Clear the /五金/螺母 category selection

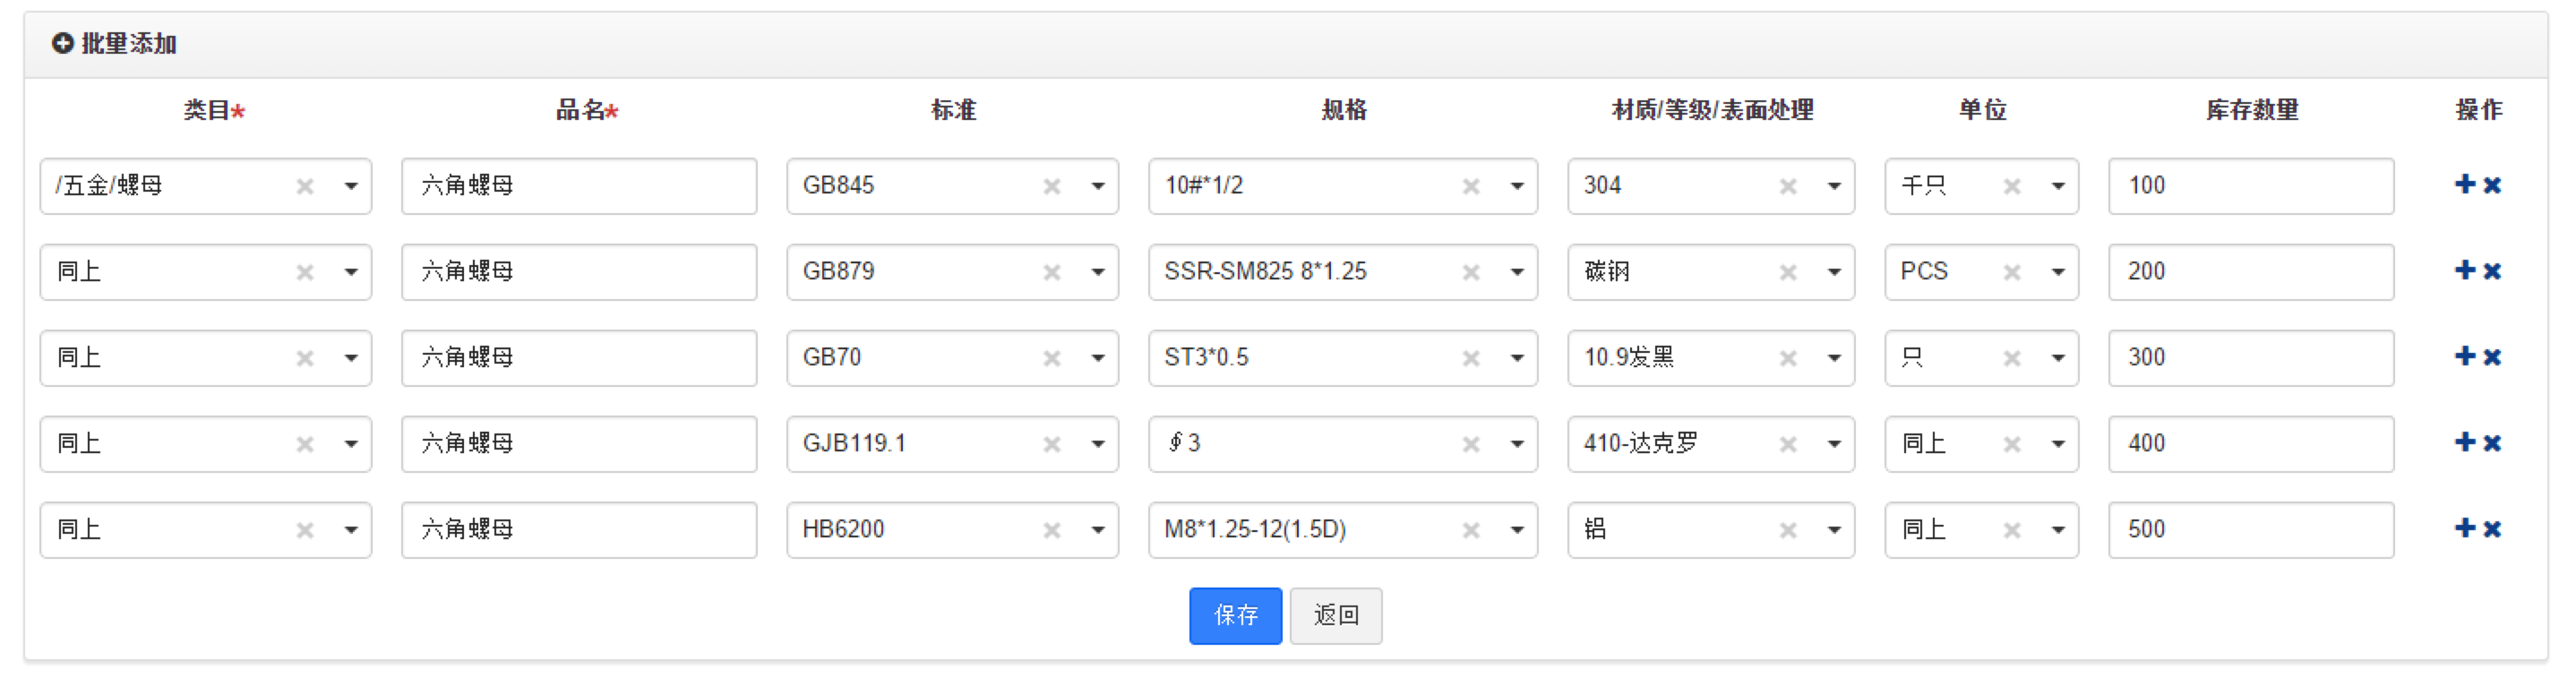pos(305,186)
